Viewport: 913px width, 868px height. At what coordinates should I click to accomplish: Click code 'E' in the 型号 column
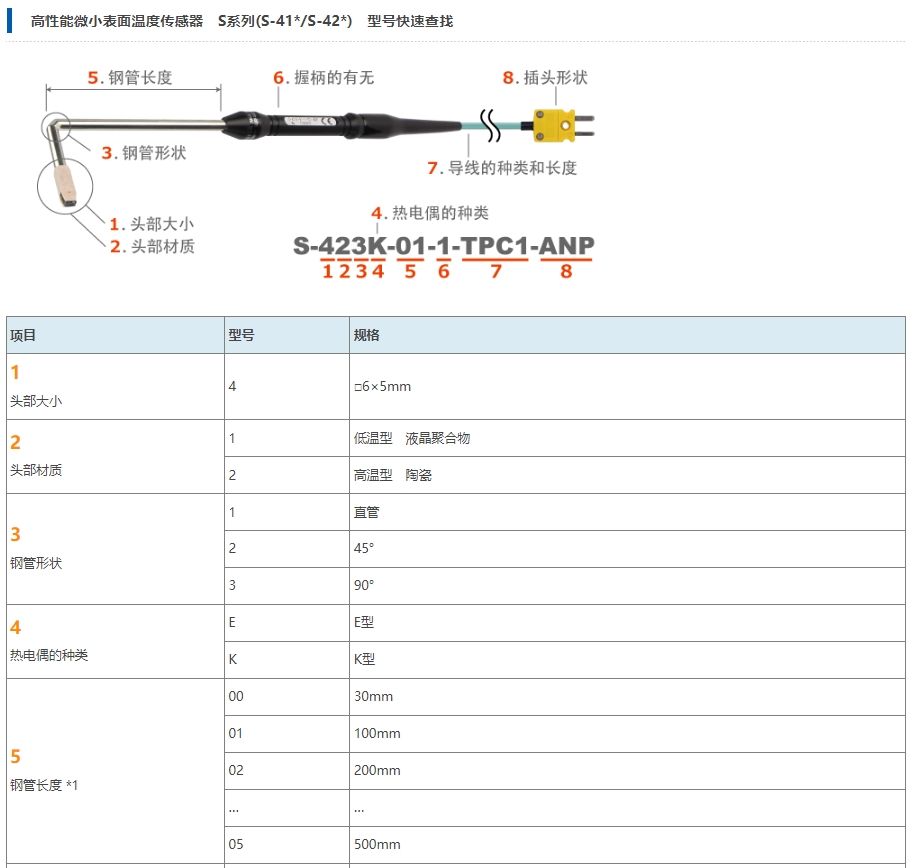pos(287,623)
